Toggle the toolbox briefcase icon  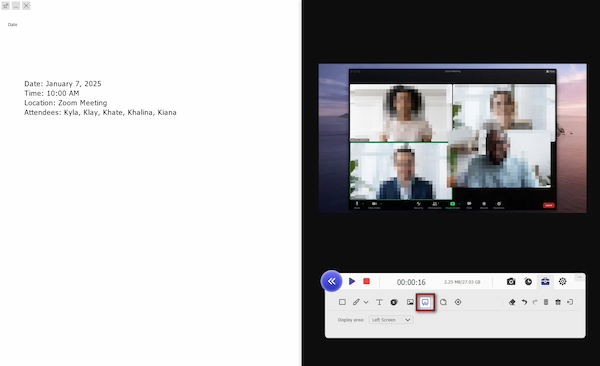point(545,281)
